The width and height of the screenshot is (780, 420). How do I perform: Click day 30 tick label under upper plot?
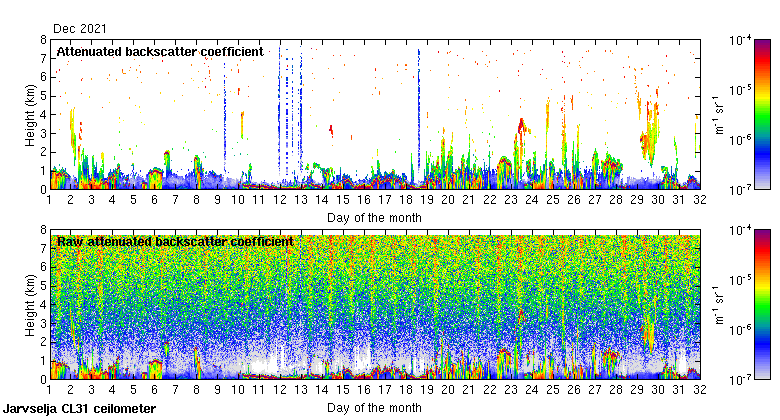pos(658,200)
